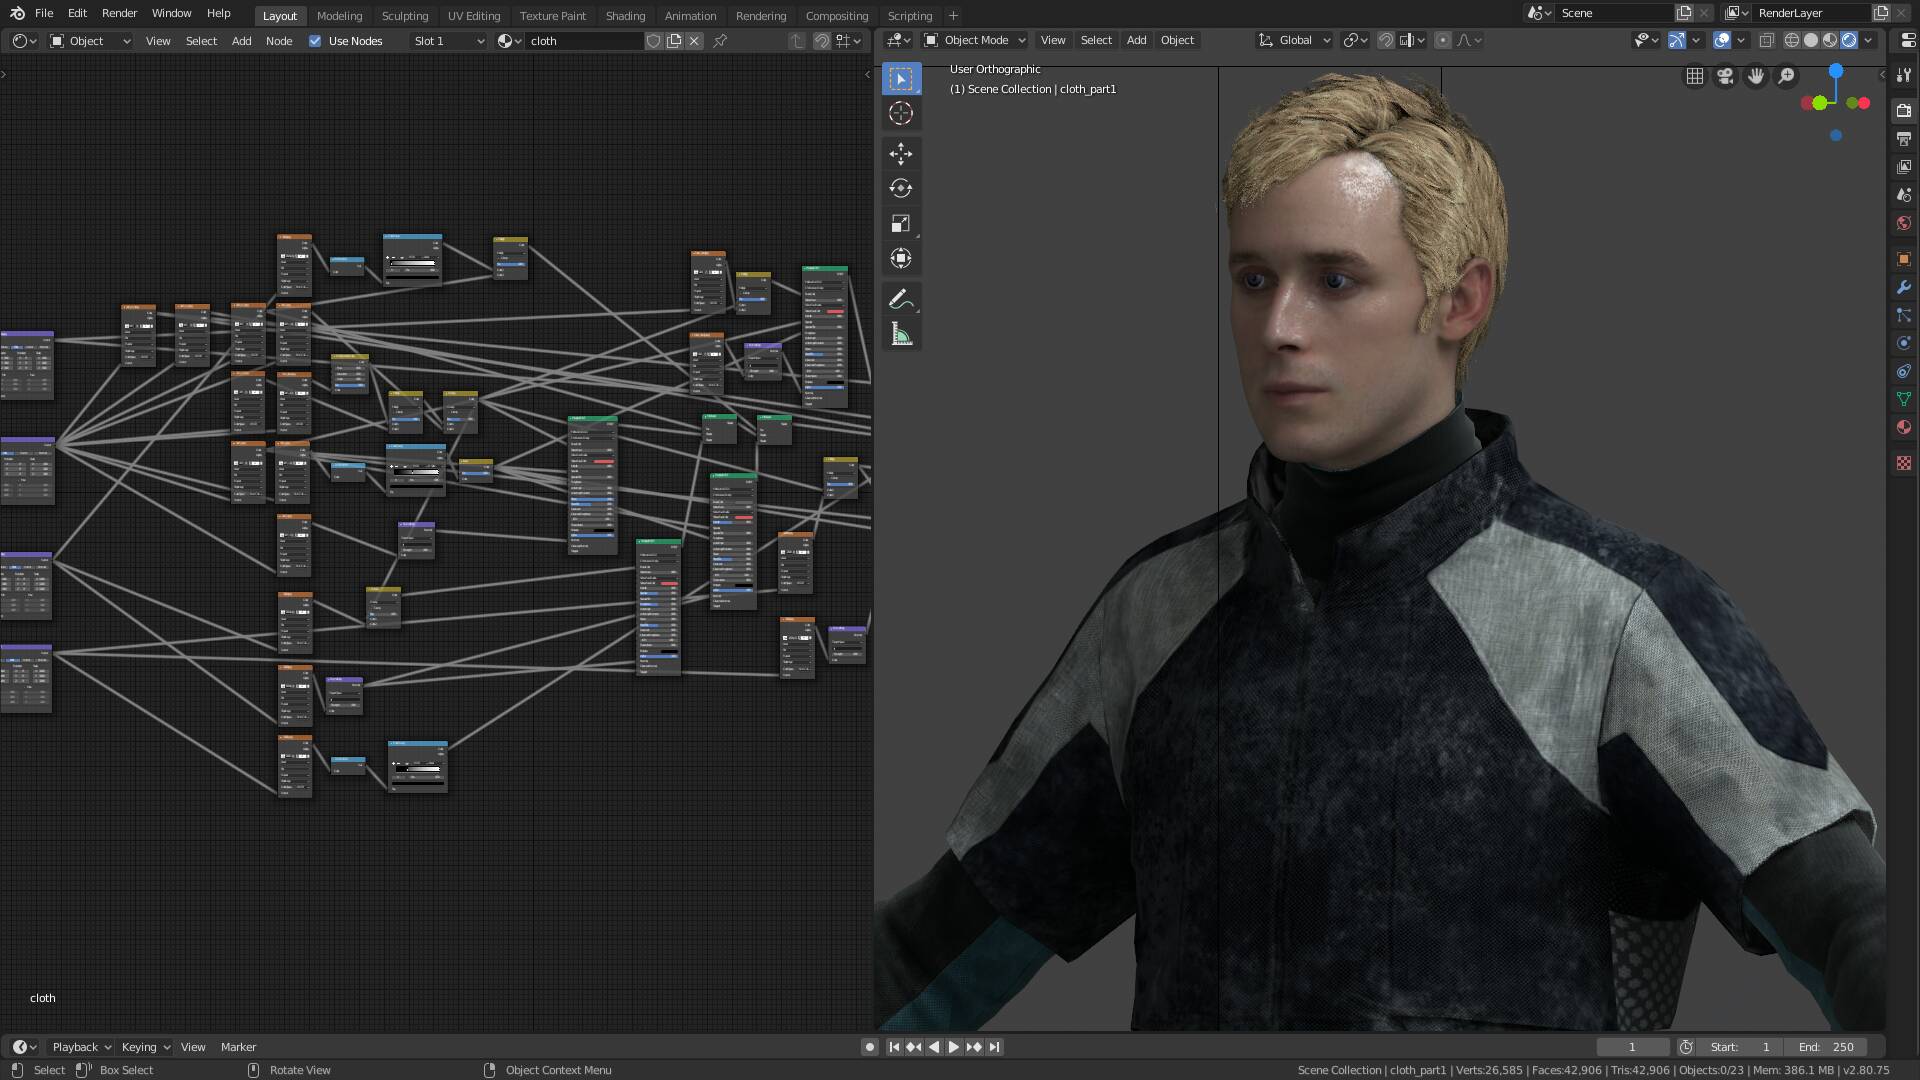The width and height of the screenshot is (1920, 1080).
Task: Open the Global transform orientation dropdown
Action: 1294,40
